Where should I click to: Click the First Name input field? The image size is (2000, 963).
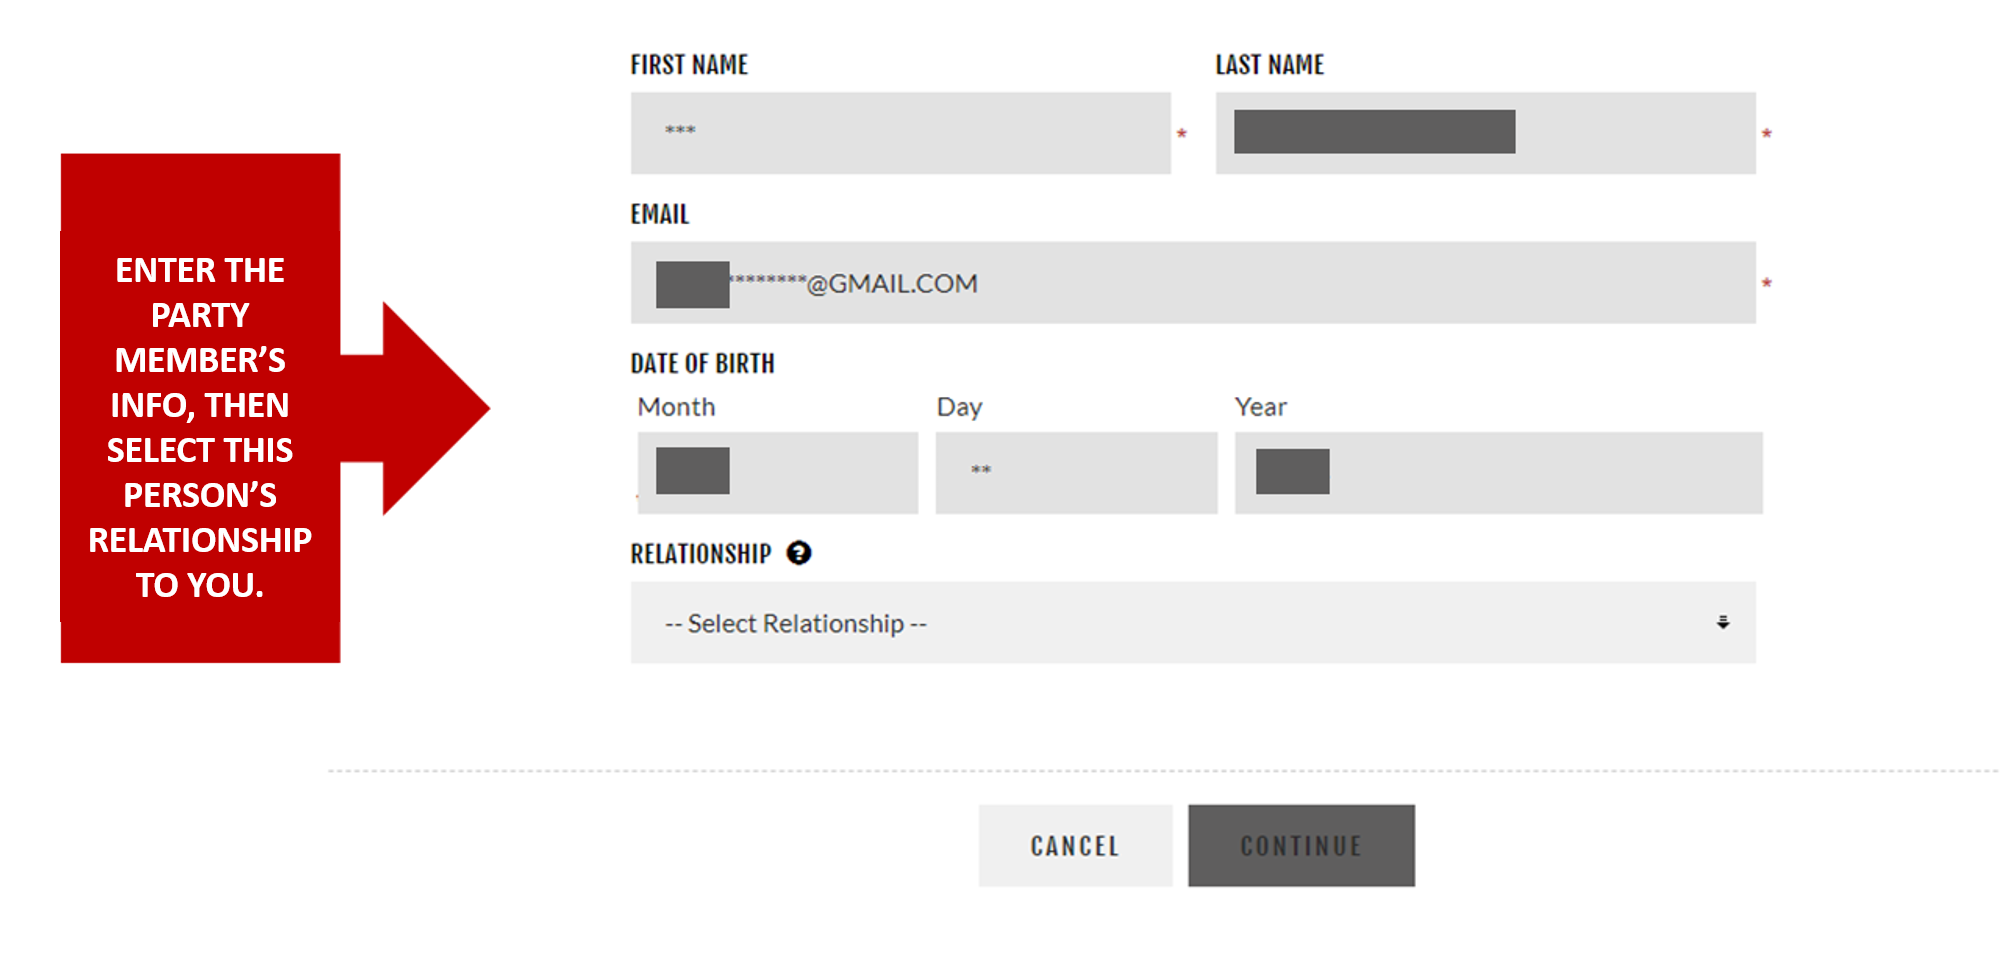pyautogui.click(x=900, y=133)
